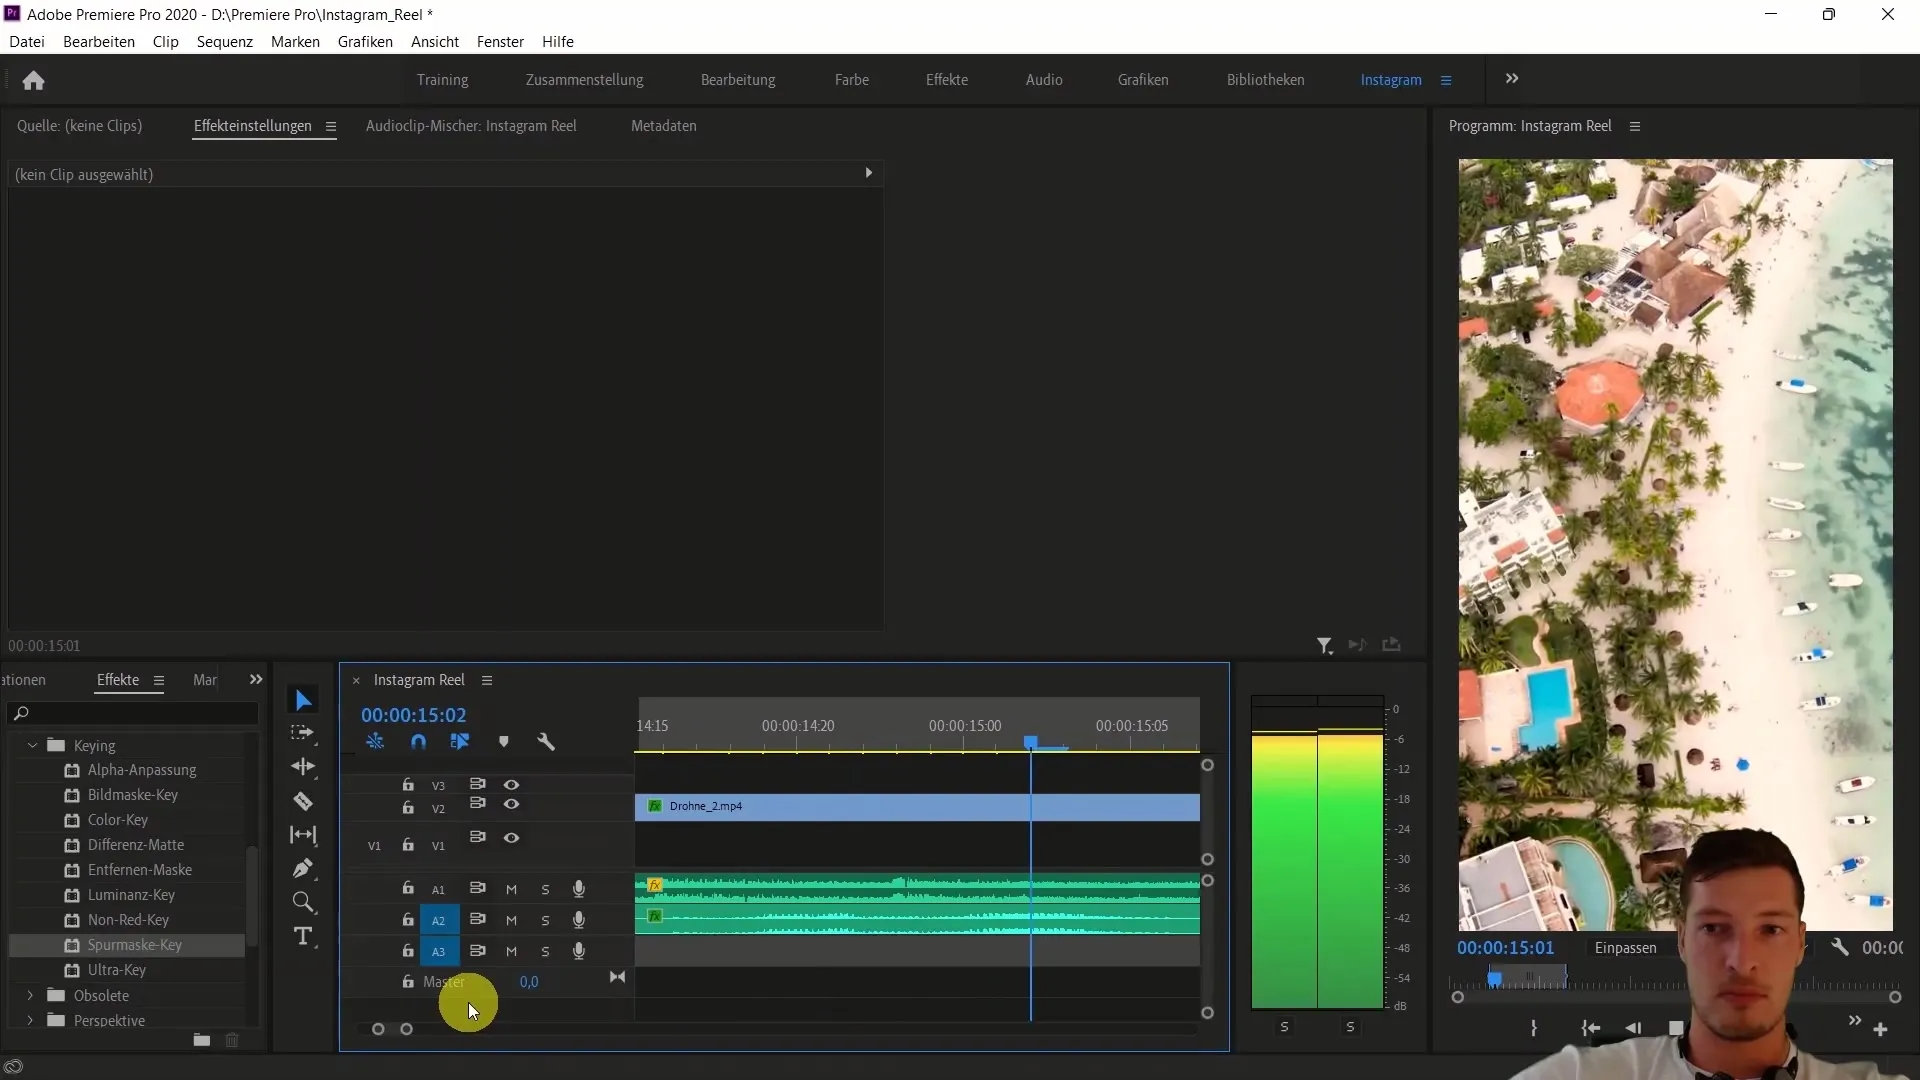The image size is (1920, 1080).
Task: Open the Fenster menu
Action: click(x=500, y=42)
